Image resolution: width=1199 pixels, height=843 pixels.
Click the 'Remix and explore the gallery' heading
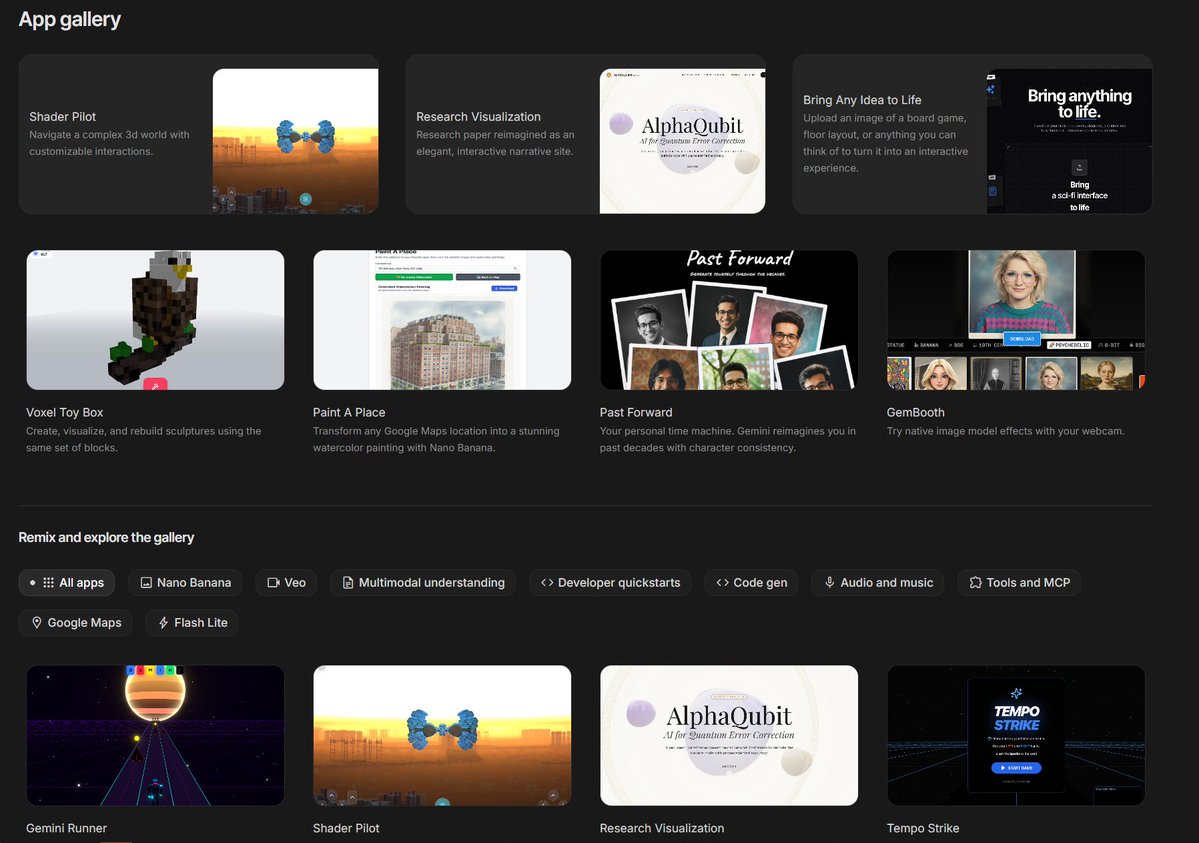click(x=106, y=537)
